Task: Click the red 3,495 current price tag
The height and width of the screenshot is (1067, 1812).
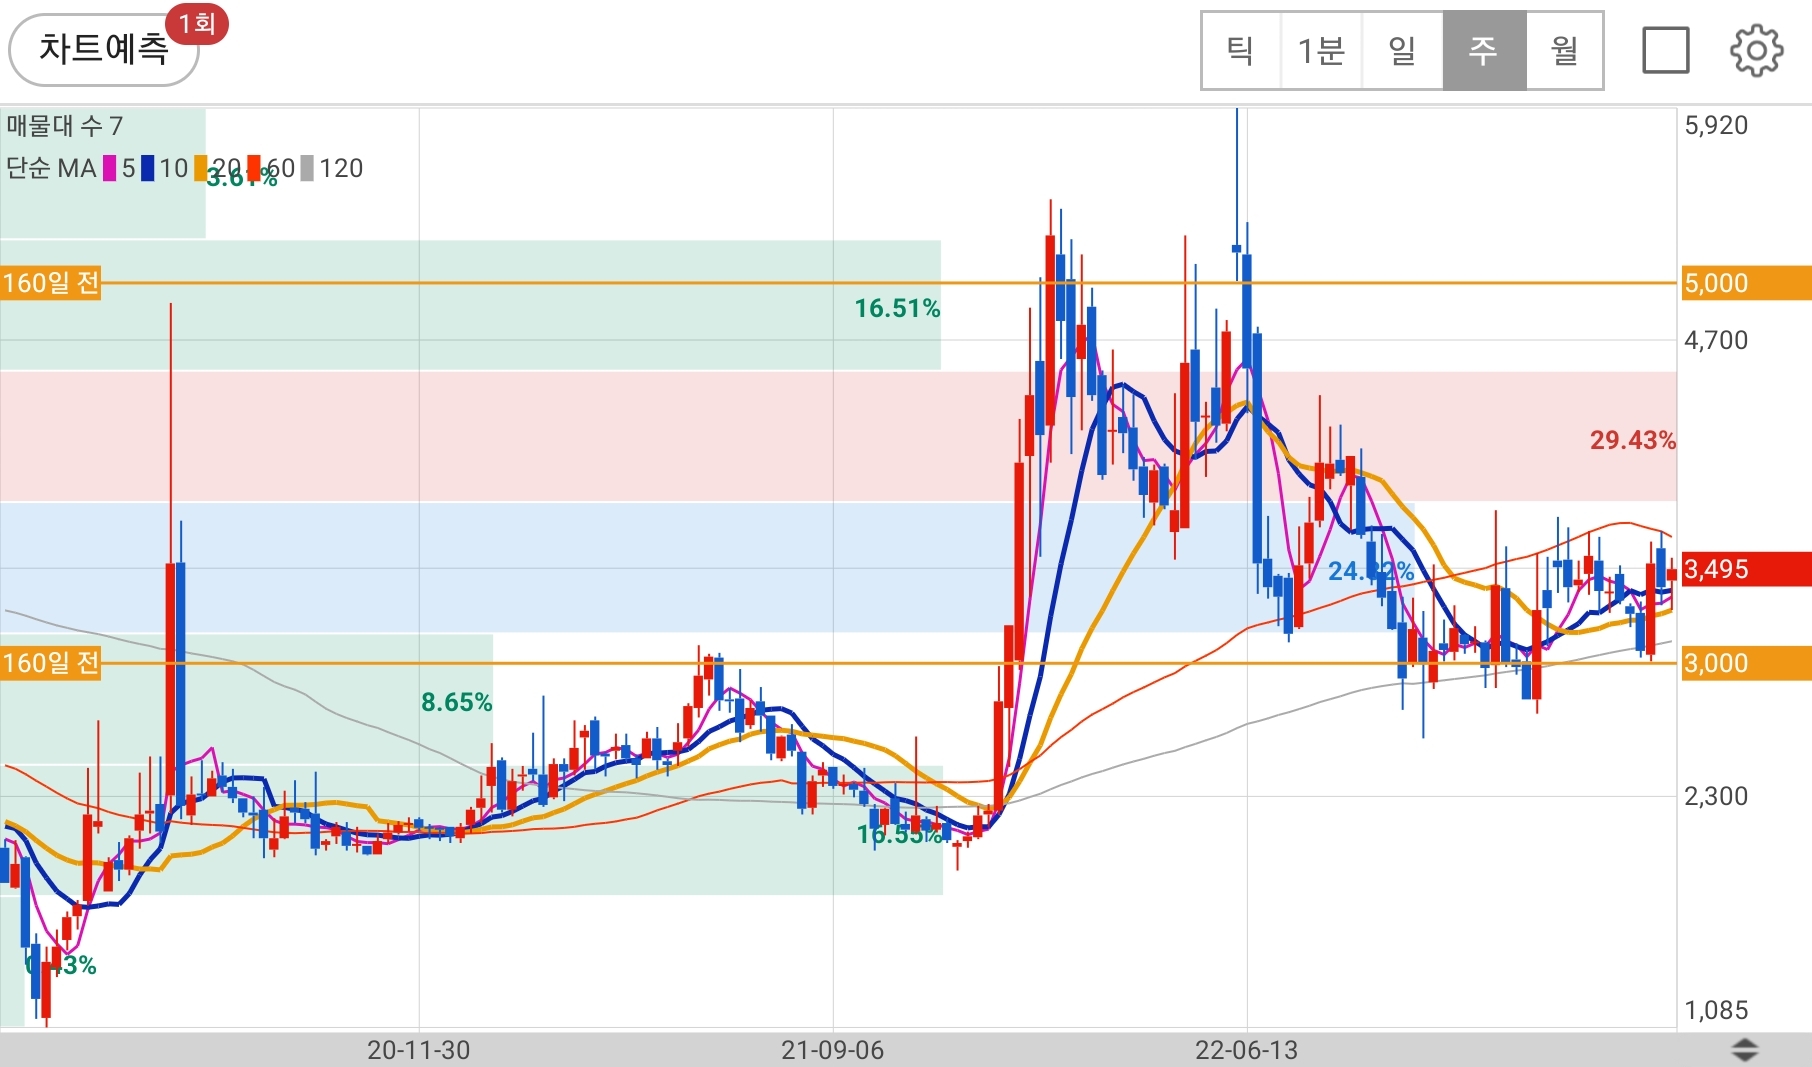Action: pyautogui.click(x=1746, y=569)
